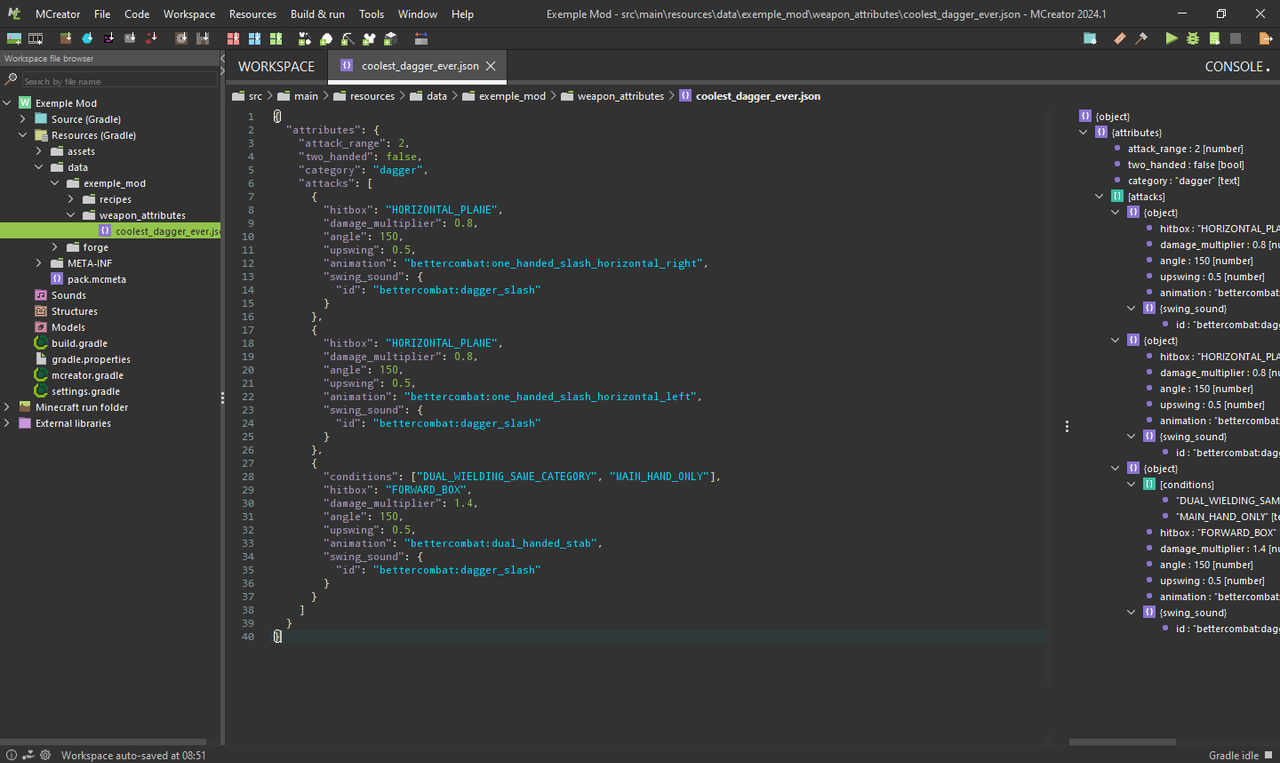Expand the META-INF folder
The height and width of the screenshot is (763, 1280).
pyautogui.click(x=40, y=263)
